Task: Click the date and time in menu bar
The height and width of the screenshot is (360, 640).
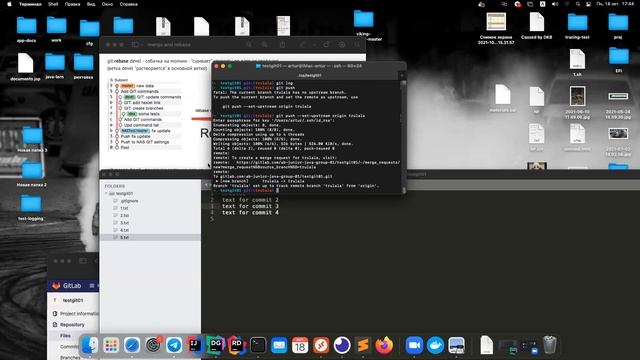Action: [x=615, y=4]
